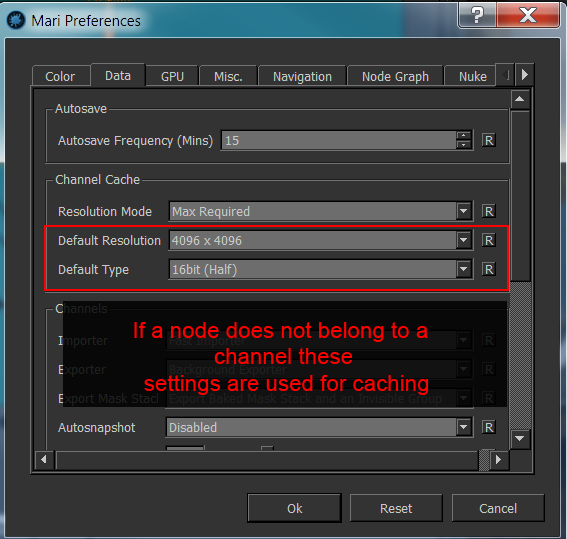567x539 pixels.
Task: Click the vertical scrollbar down arrow
Action: click(x=520, y=439)
